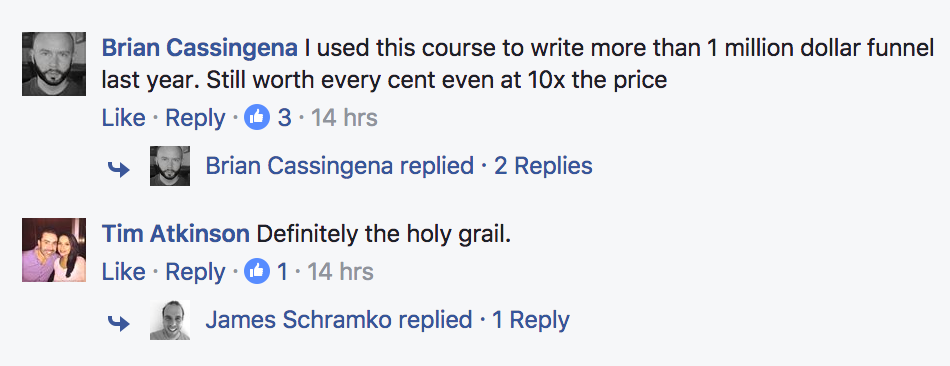Open Tim Atkinson's profile name link

click(x=175, y=234)
